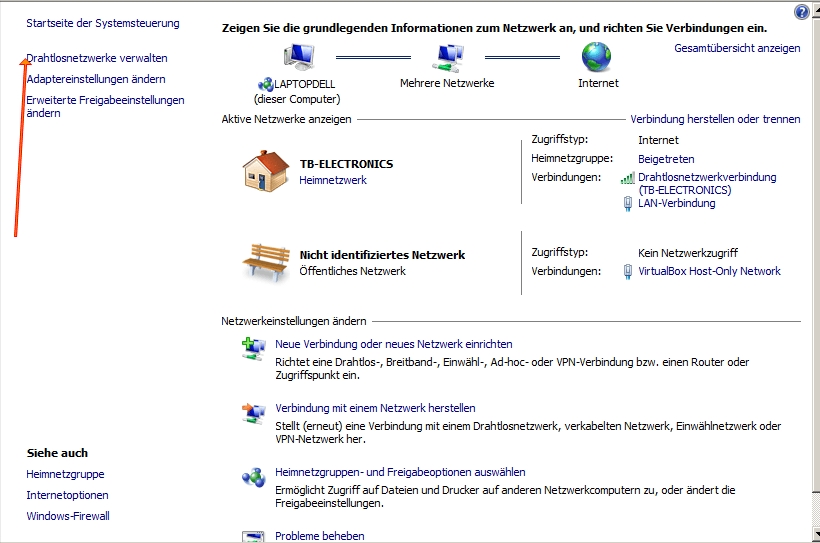The height and width of the screenshot is (543, 820).
Task: Click the icon beside Verbindung mit Netzwerk herstellen
Action: pyautogui.click(x=251, y=413)
